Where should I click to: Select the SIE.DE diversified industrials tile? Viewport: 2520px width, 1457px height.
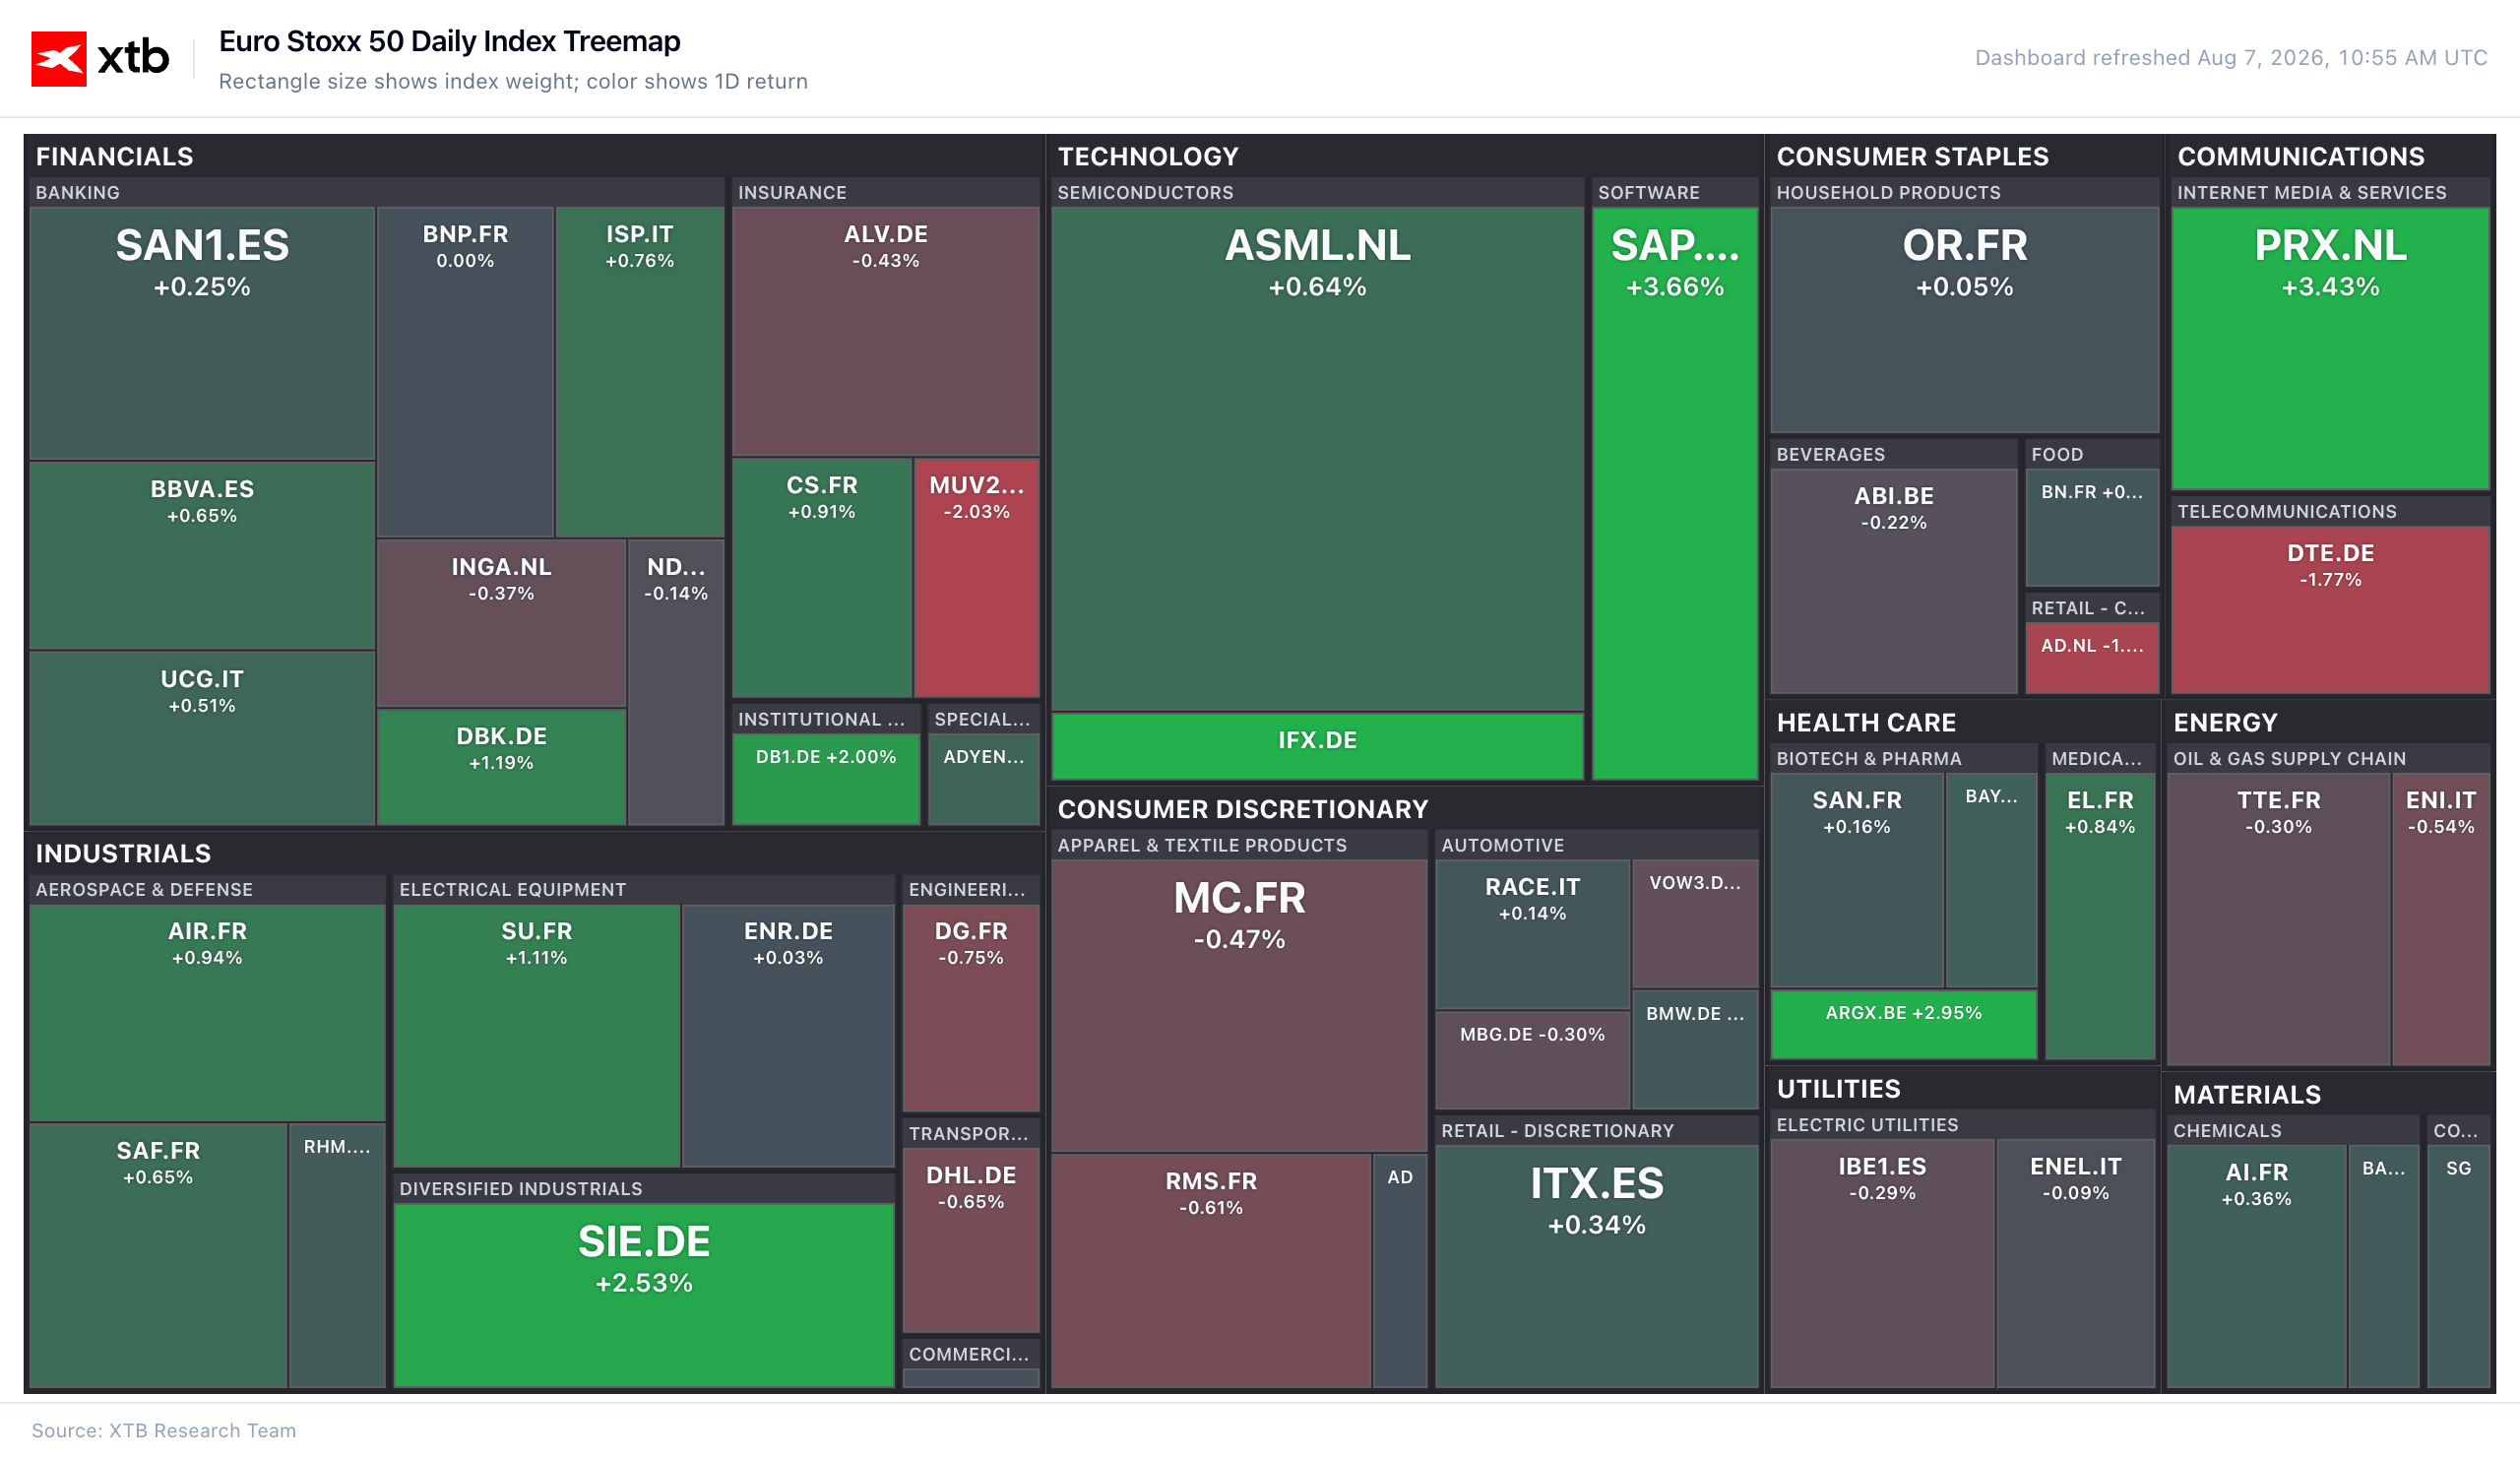click(644, 1295)
